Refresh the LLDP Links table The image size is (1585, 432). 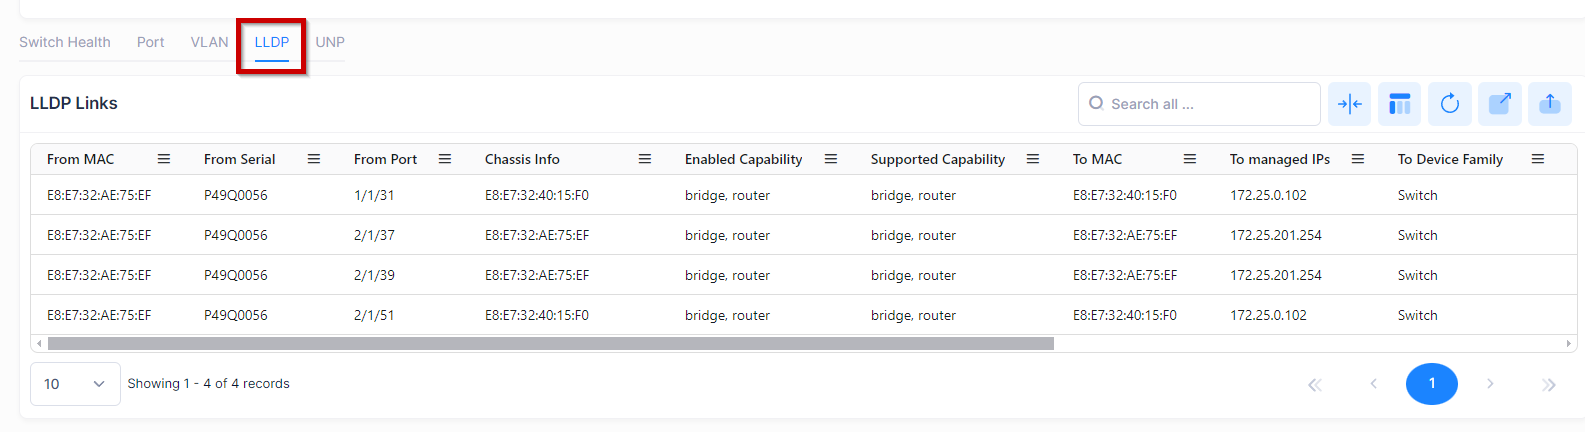coord(1449,104)
